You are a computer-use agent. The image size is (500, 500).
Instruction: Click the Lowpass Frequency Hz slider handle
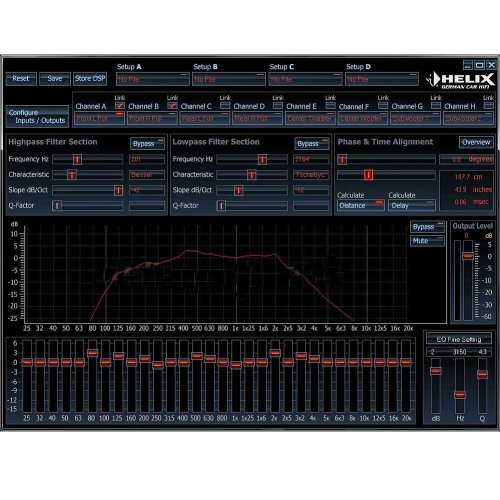click(x=262, y=159)
